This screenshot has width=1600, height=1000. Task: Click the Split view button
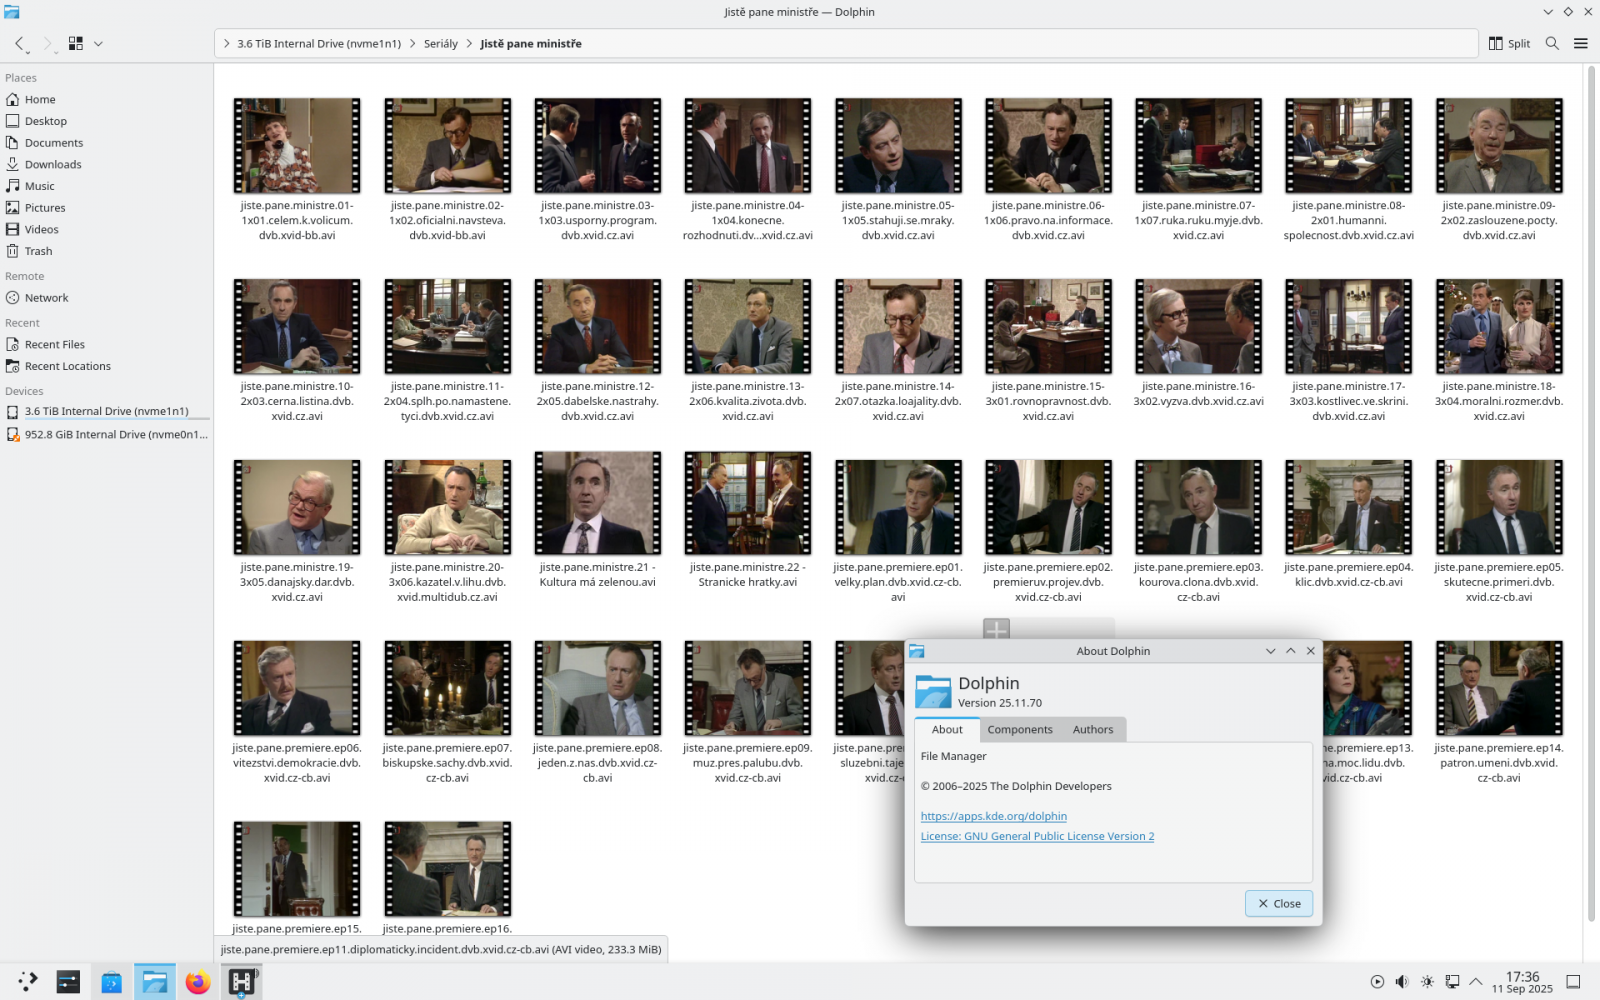point(1510,43)
